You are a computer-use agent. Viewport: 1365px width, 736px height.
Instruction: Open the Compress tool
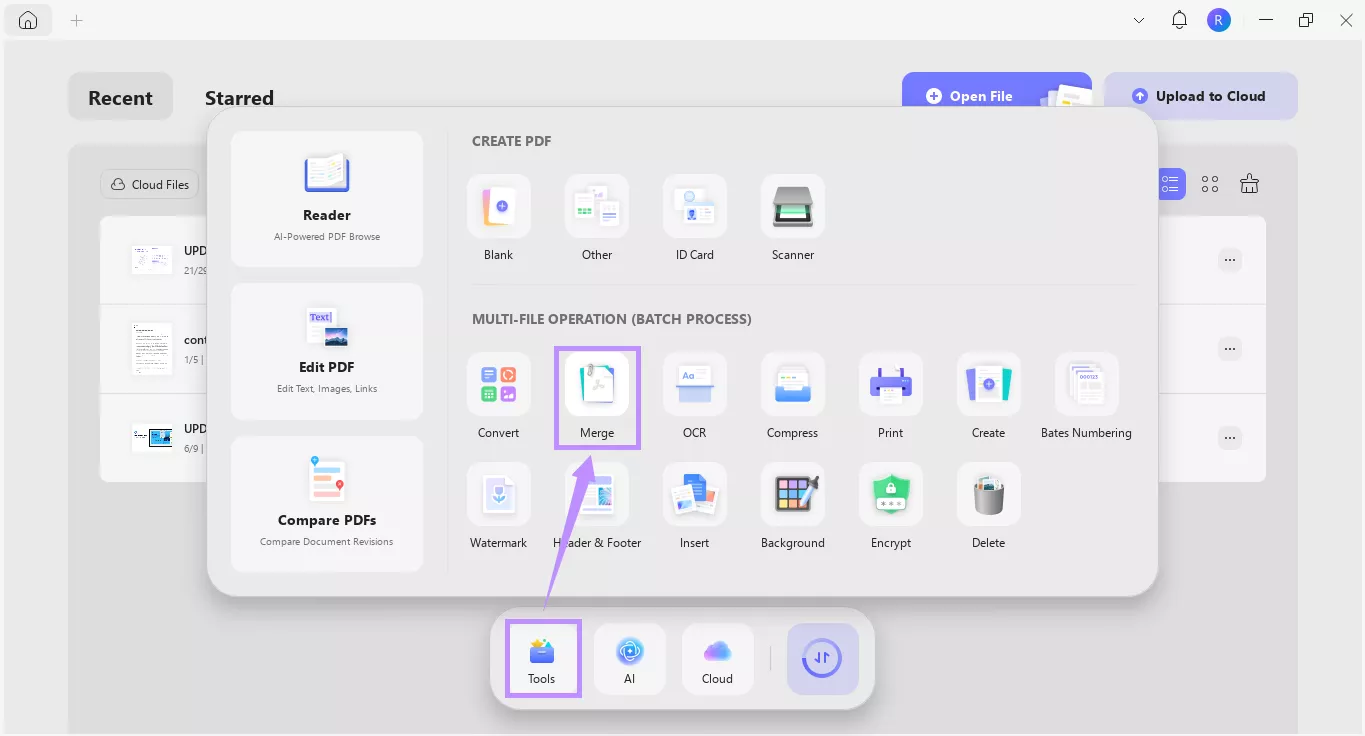tap(792, 397)
